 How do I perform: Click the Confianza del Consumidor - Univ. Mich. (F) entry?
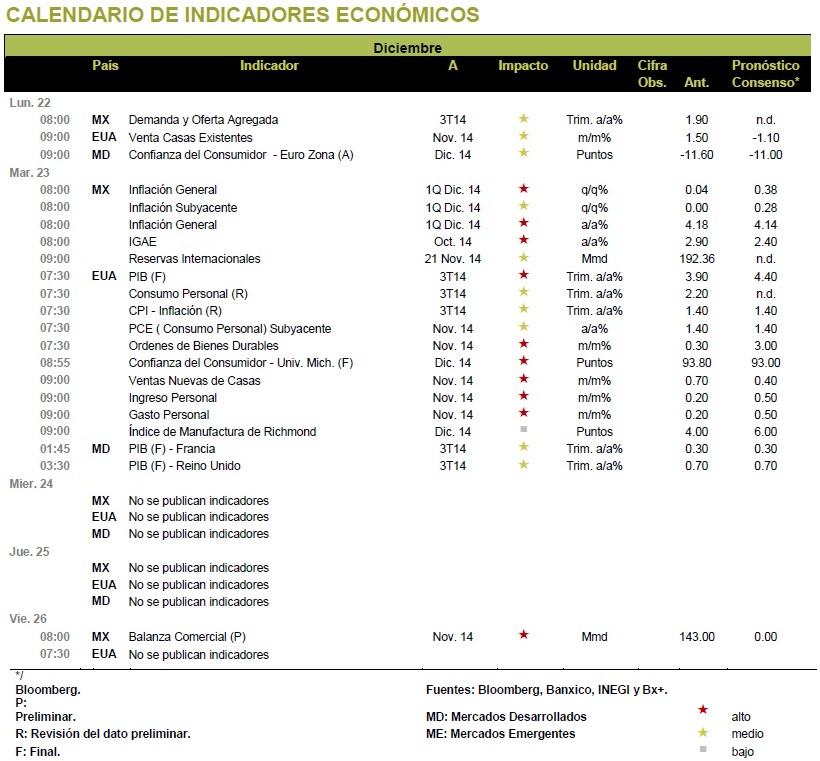[241, 363]
